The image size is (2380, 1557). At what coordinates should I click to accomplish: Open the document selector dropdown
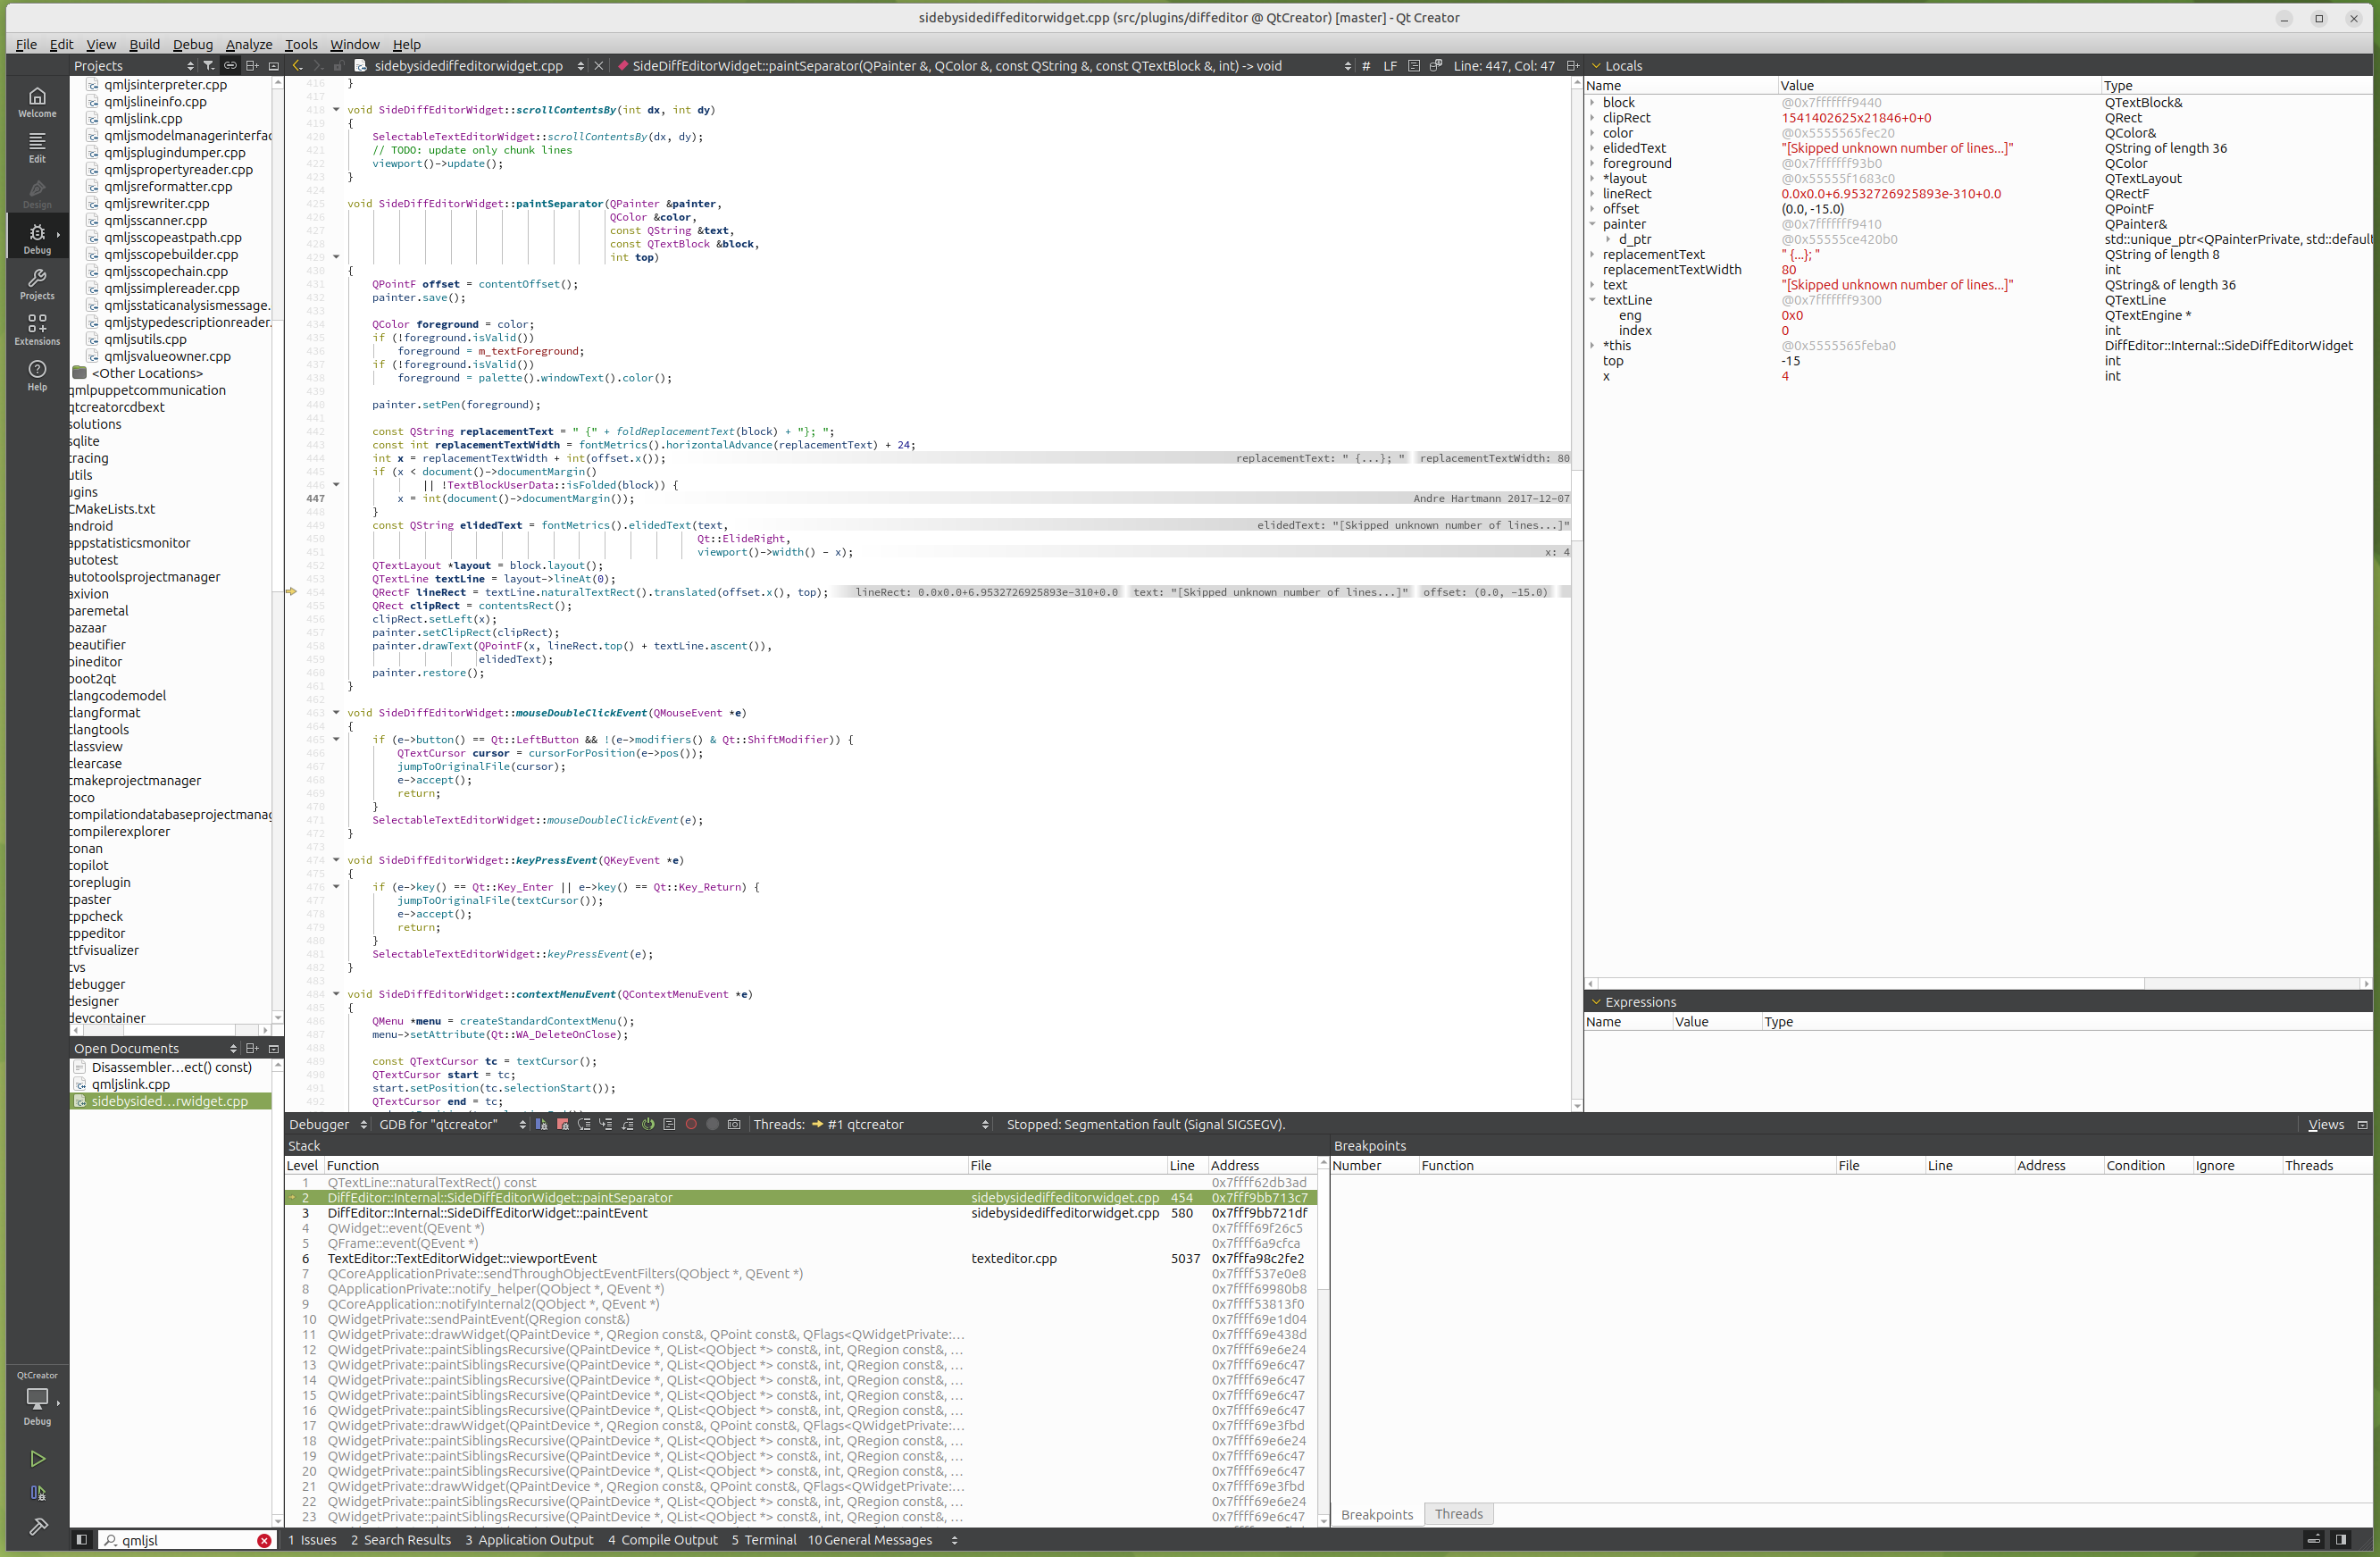(x=470, y=66)
